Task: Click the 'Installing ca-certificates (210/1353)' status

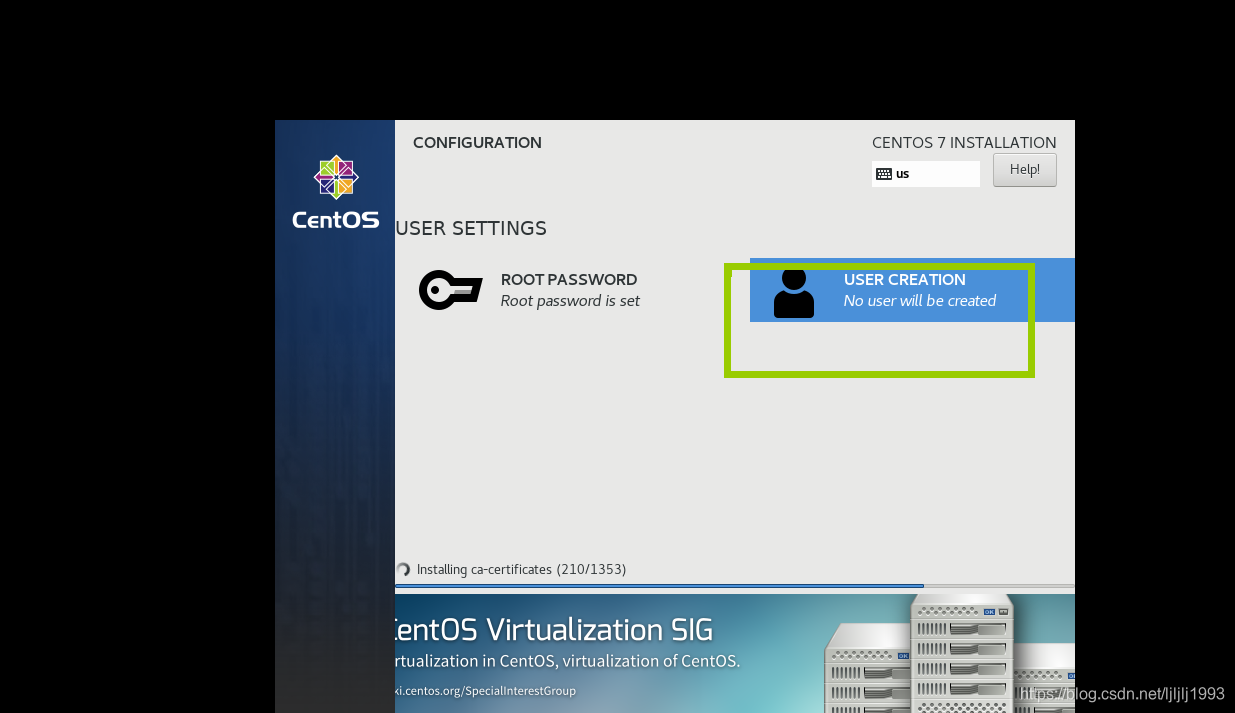Action: [521, 569]
